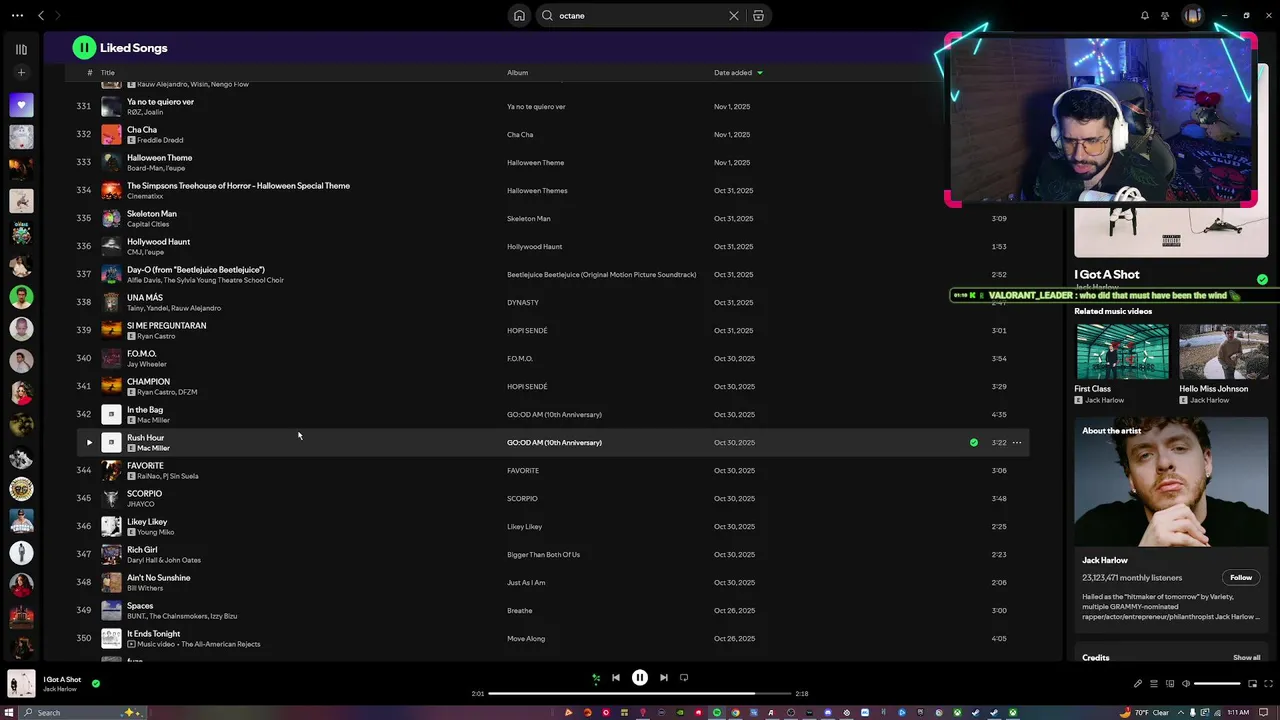Toggle shuffle in the player controls
Viewport: 1280px width, 720px height.
(596, 678)
